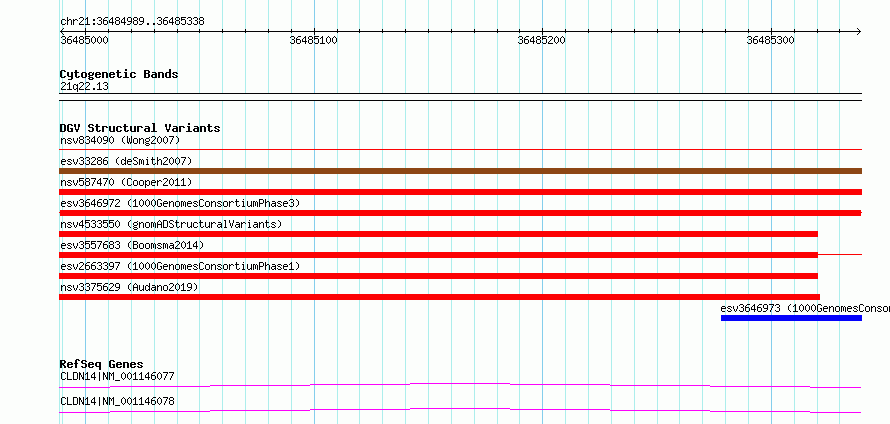The image size is (890, 424).
Task: Click the red nsv587470 variant bar
Action: [x=460, y=192]
